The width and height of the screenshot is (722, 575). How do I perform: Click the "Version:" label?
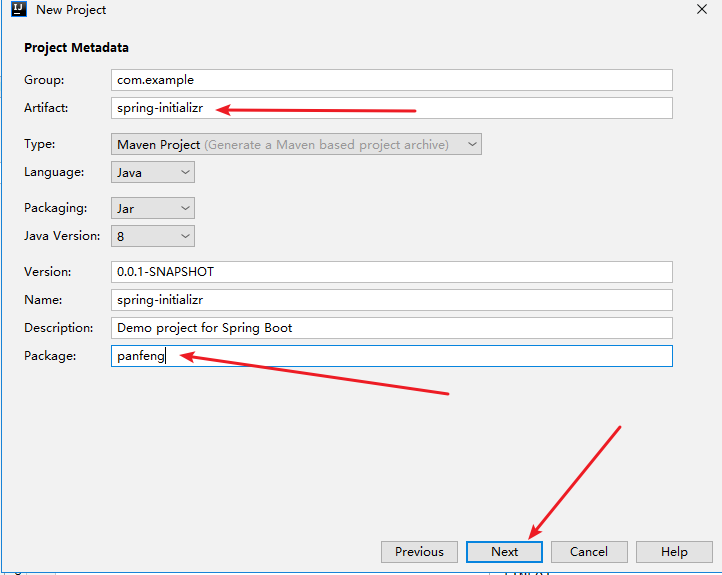pyautogui.click(x=47, y=272)
